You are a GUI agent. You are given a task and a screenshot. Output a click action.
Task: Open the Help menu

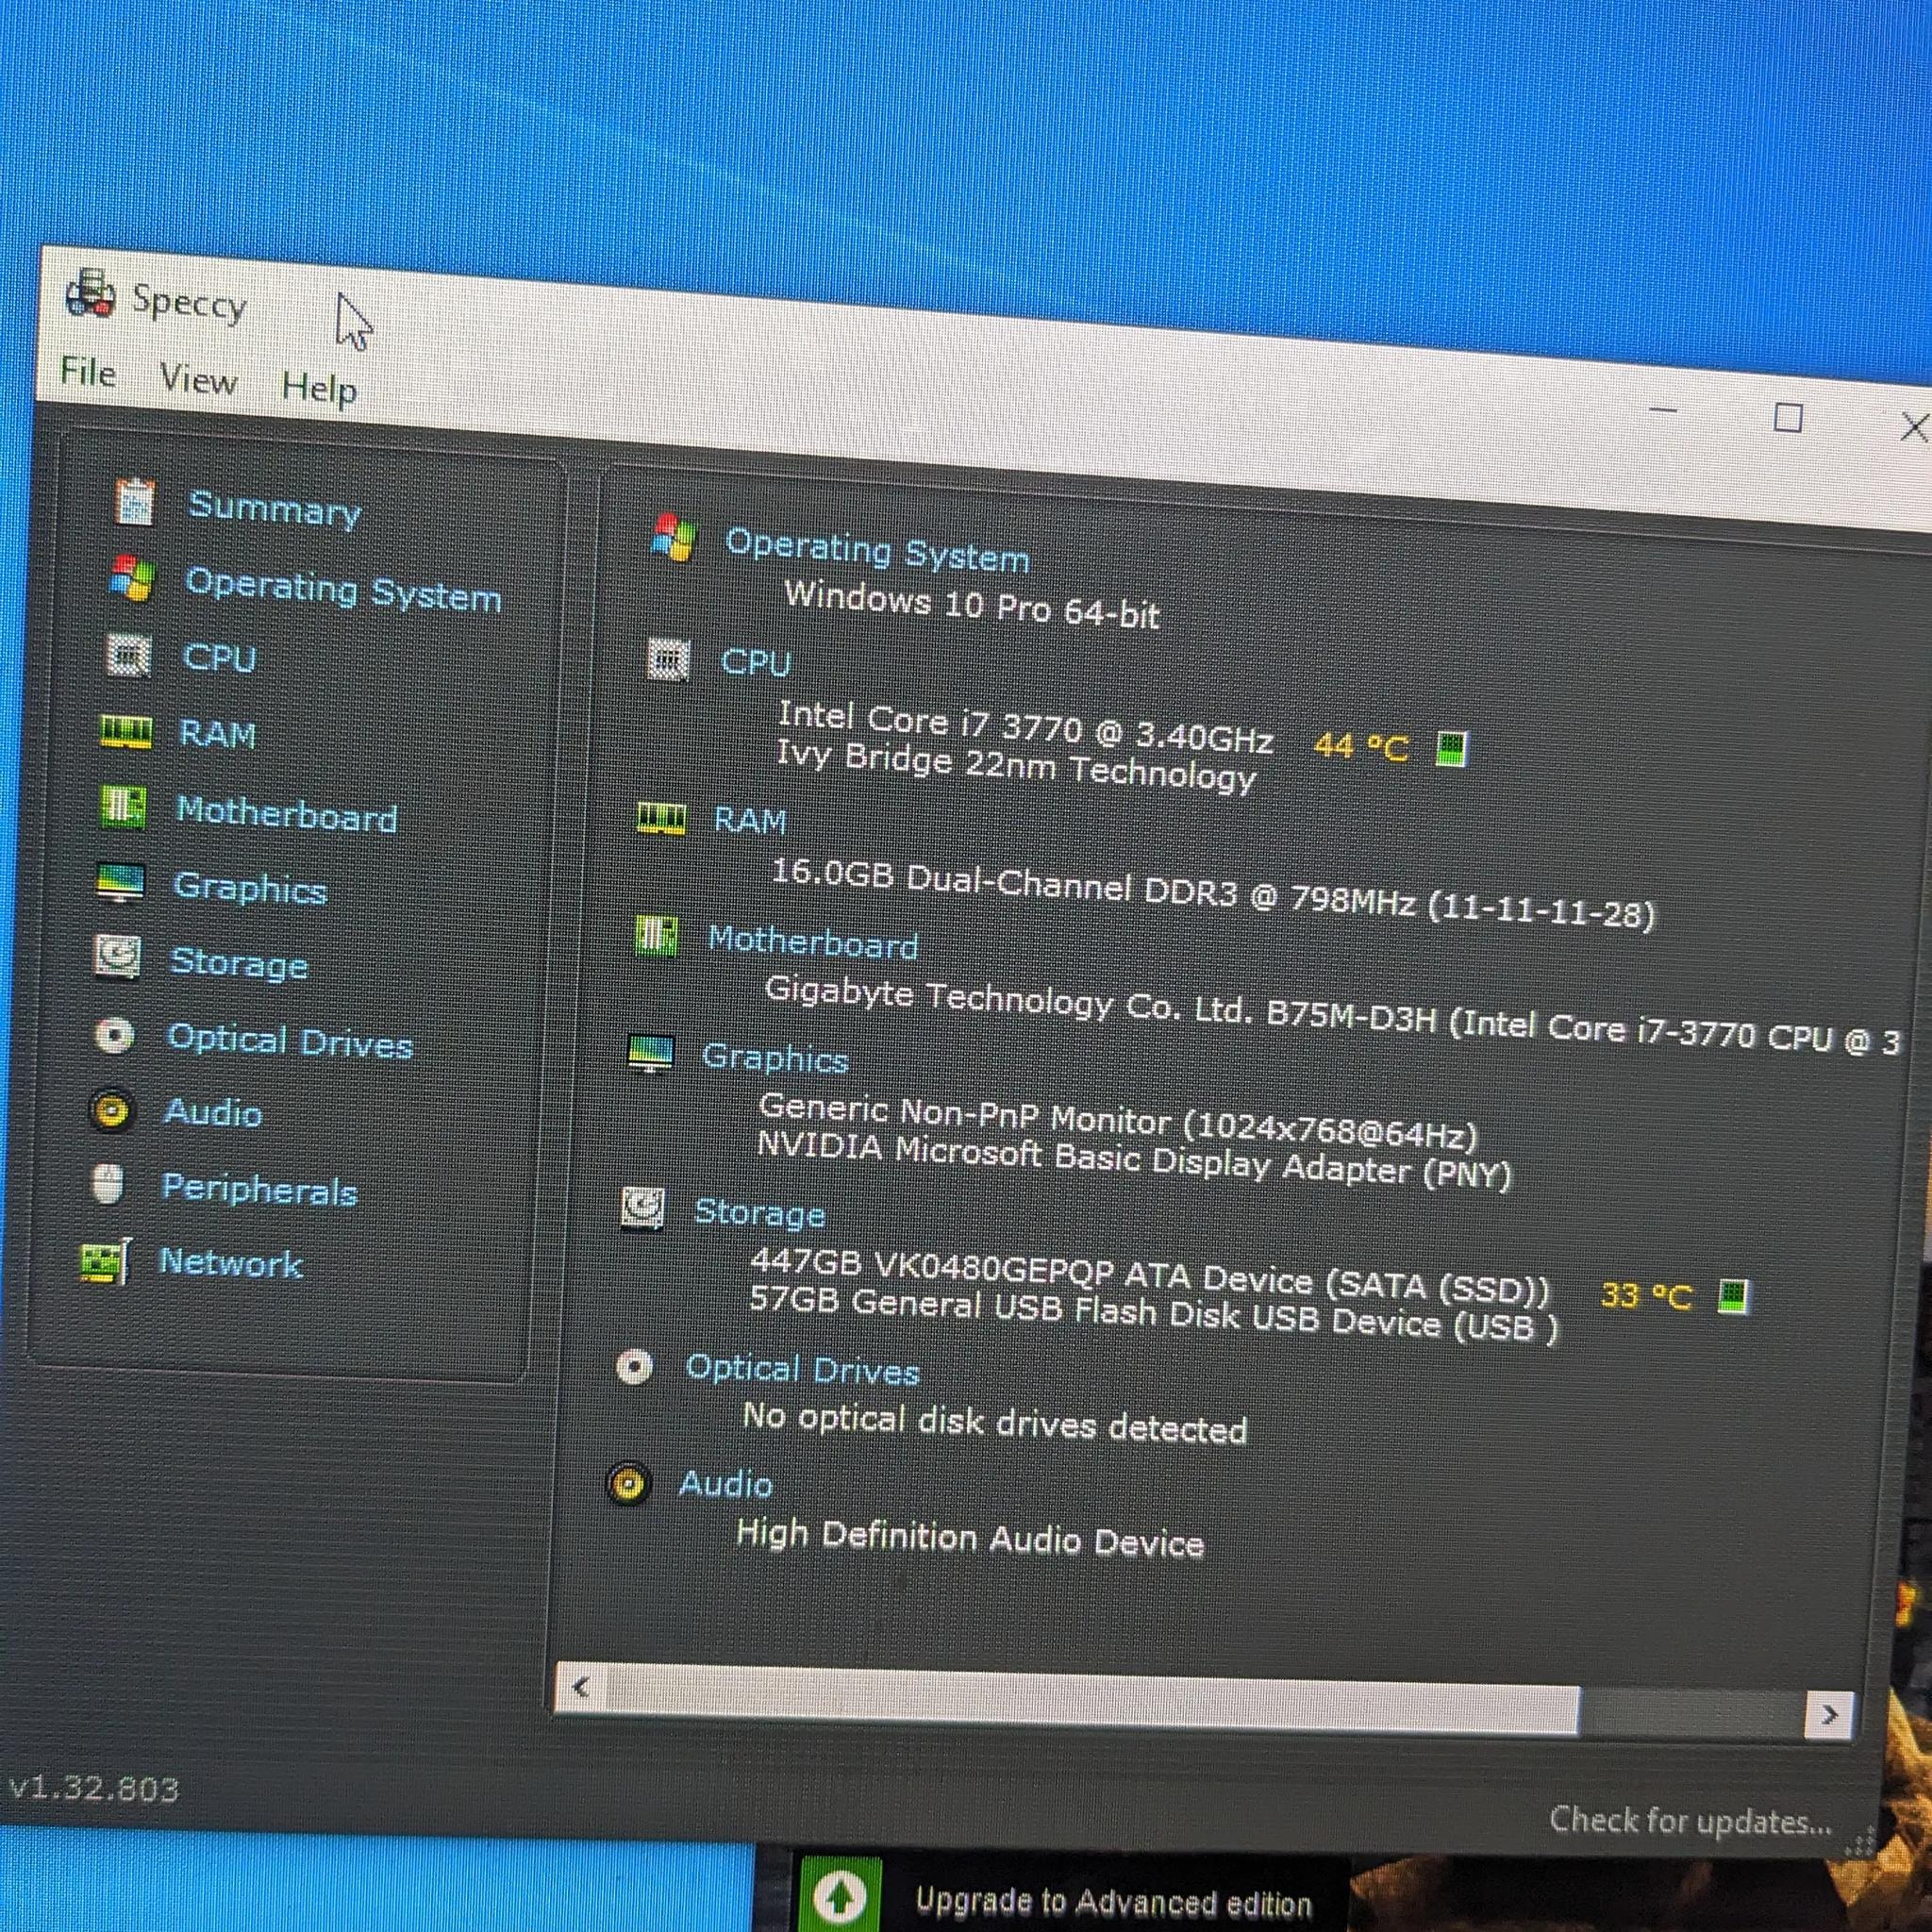click(x=319, y=387)
